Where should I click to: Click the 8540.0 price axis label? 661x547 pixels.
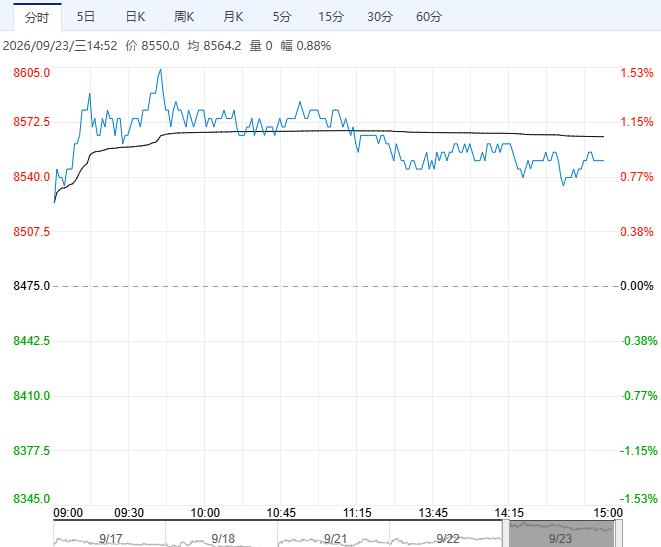[31, 177]
